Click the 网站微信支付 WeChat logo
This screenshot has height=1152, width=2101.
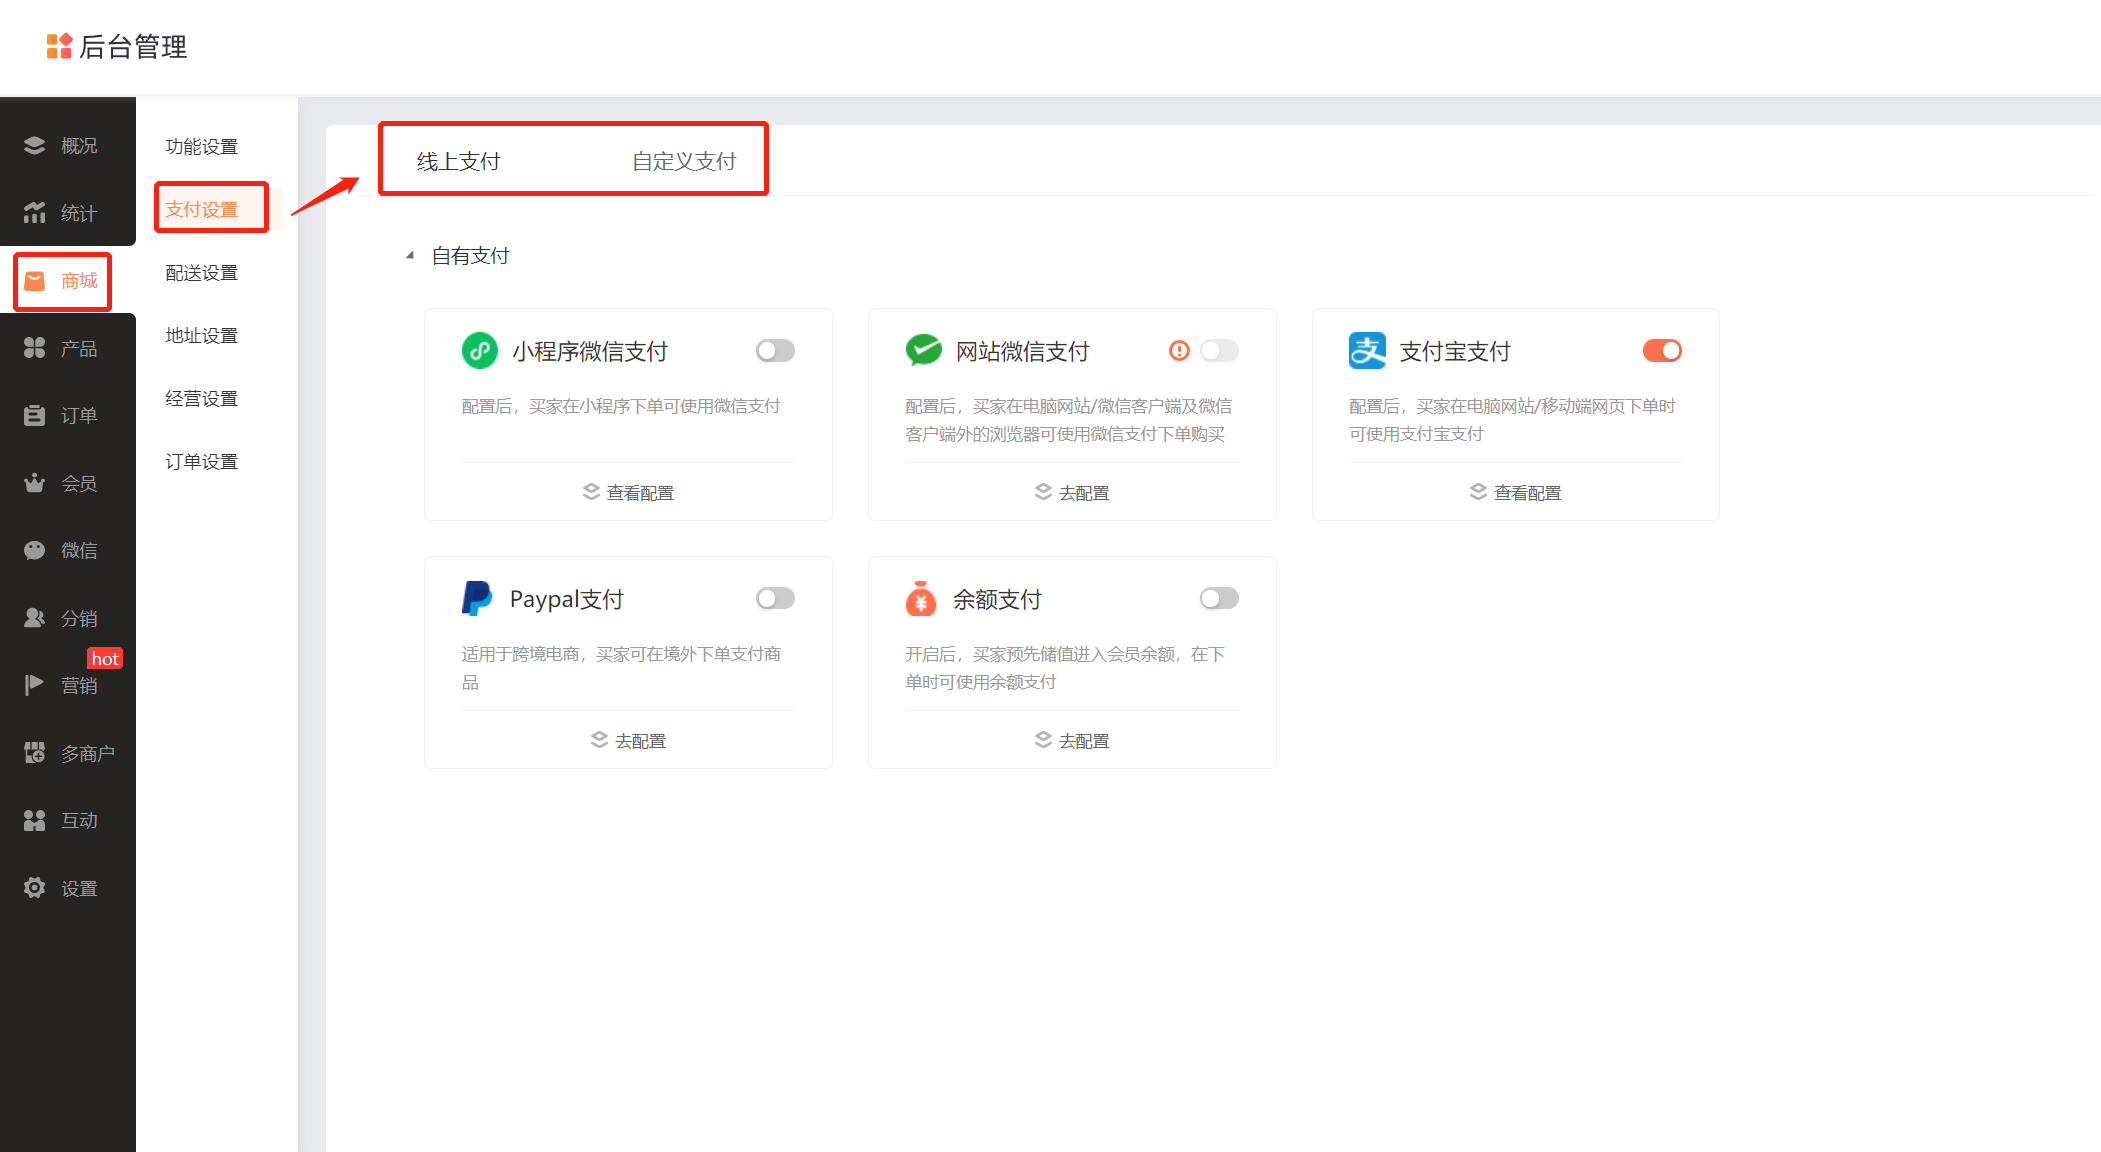click(x=924, y=350)
